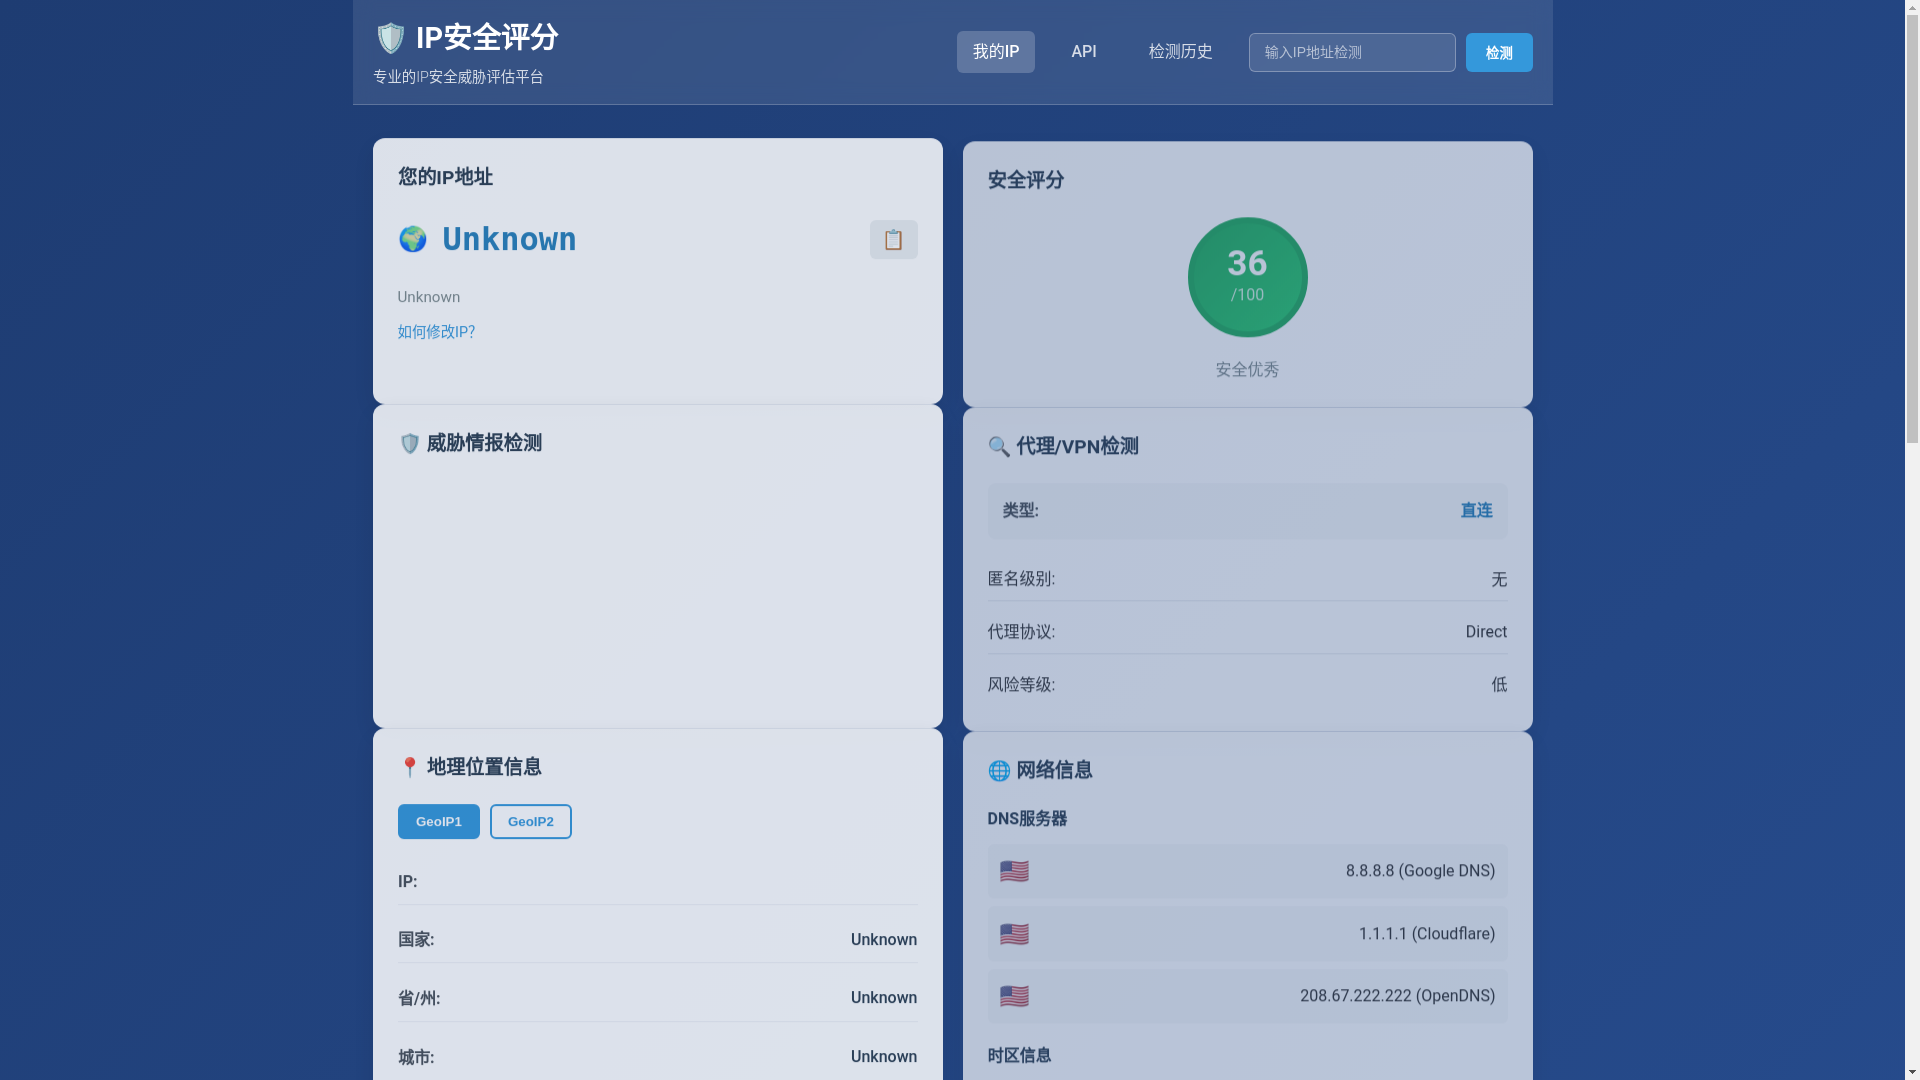Click the 风险等级 value 低
This screenshot has width=1920, height=1080.
click(x=1499, y=685)
